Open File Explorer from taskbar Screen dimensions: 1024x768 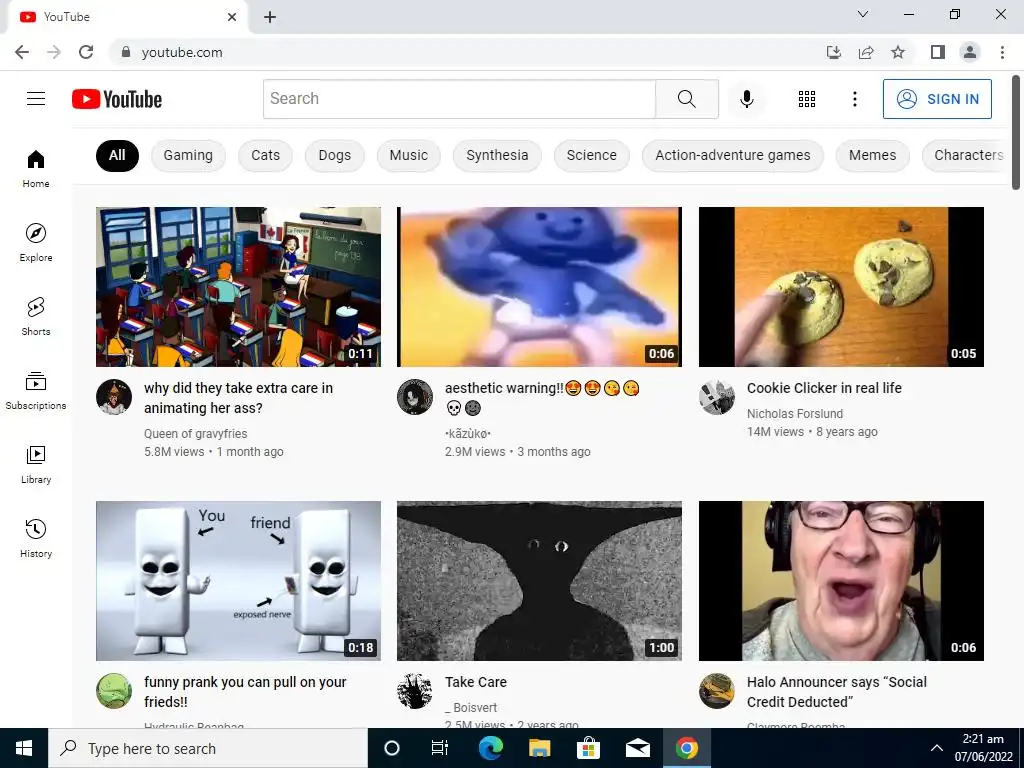pyautogui.click(x=539, y=748)
